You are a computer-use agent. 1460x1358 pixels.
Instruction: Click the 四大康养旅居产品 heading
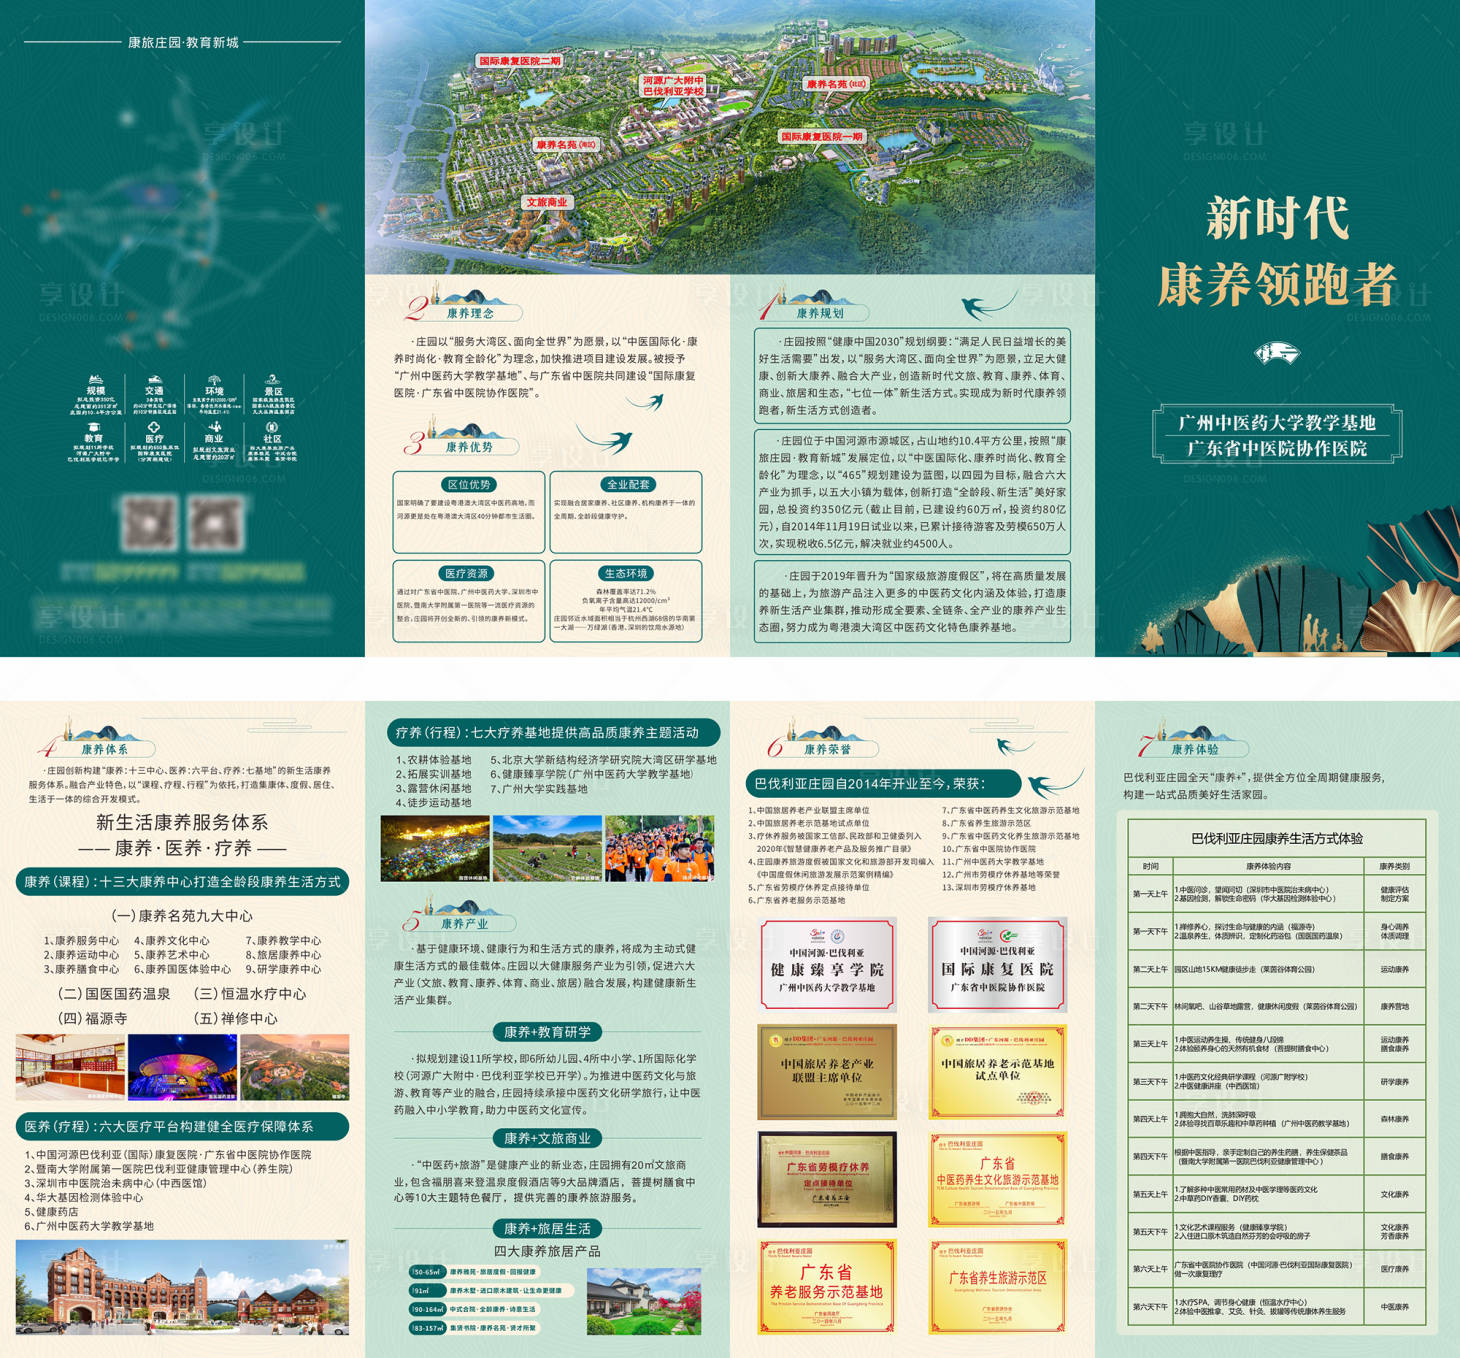click(547, 1251)
